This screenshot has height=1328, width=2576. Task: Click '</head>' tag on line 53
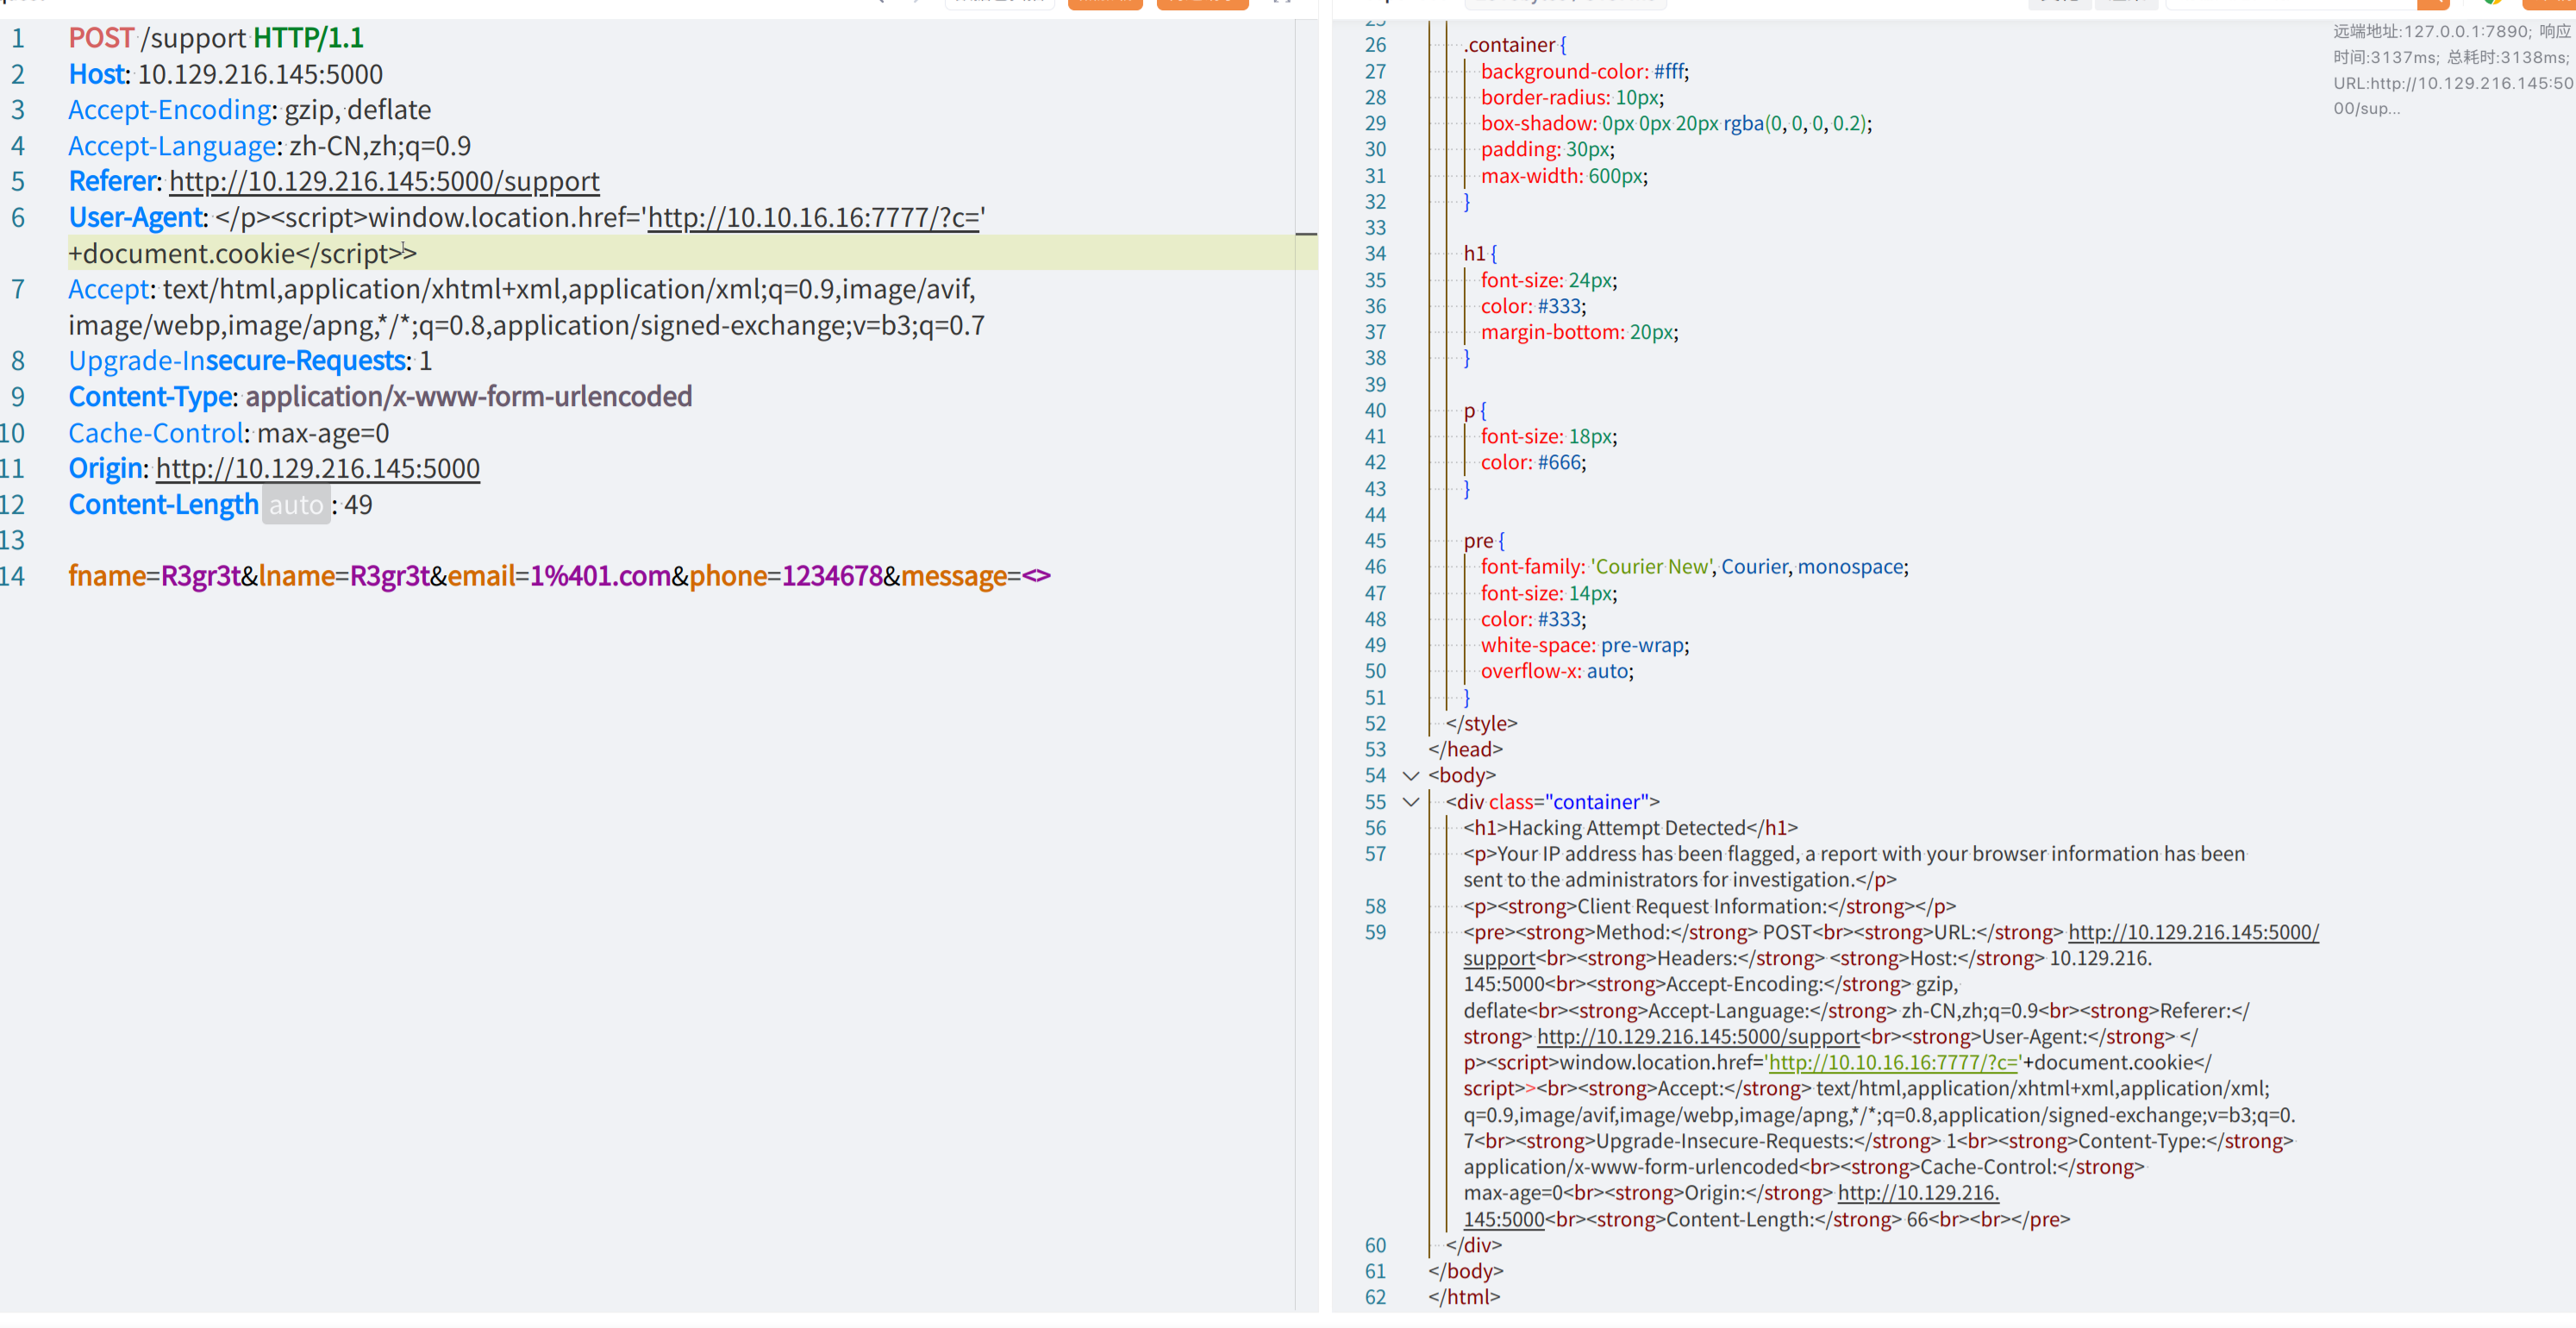[1466, 750]
